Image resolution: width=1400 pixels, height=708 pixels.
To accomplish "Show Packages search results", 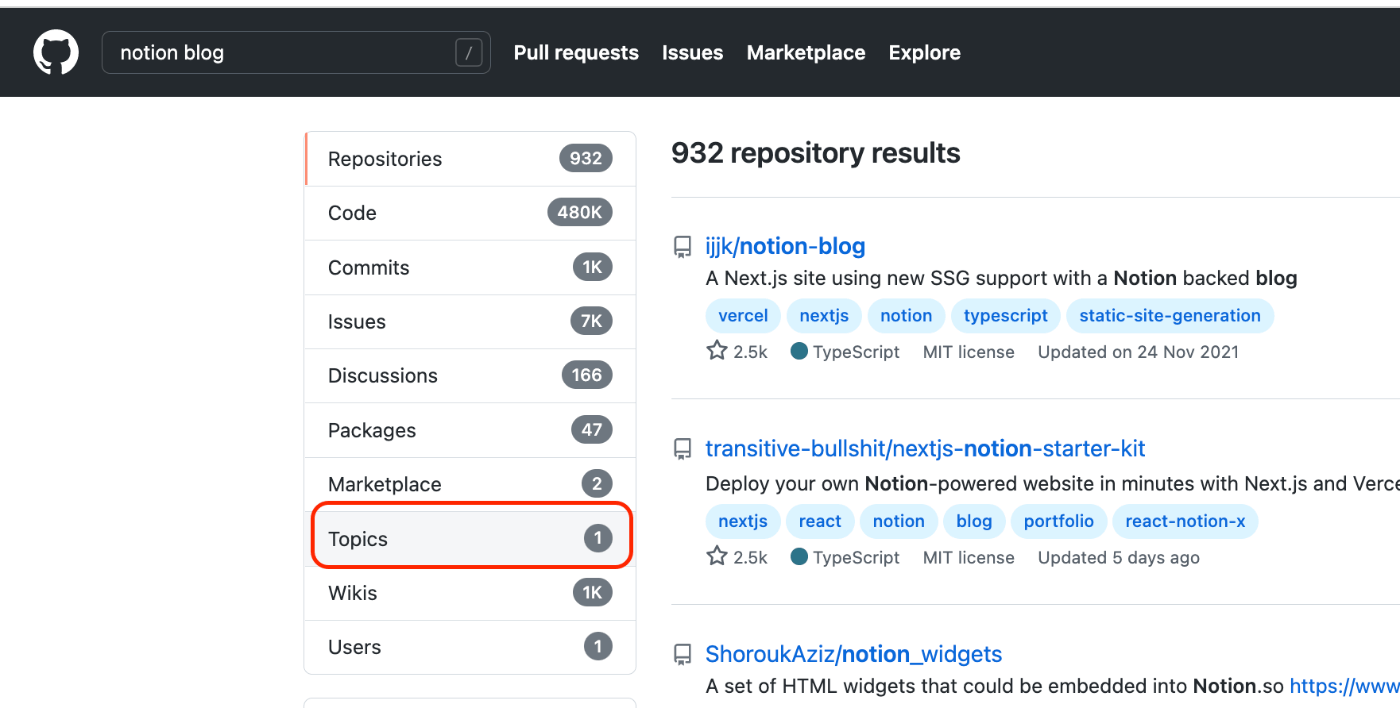I will [x=470, y=430].
